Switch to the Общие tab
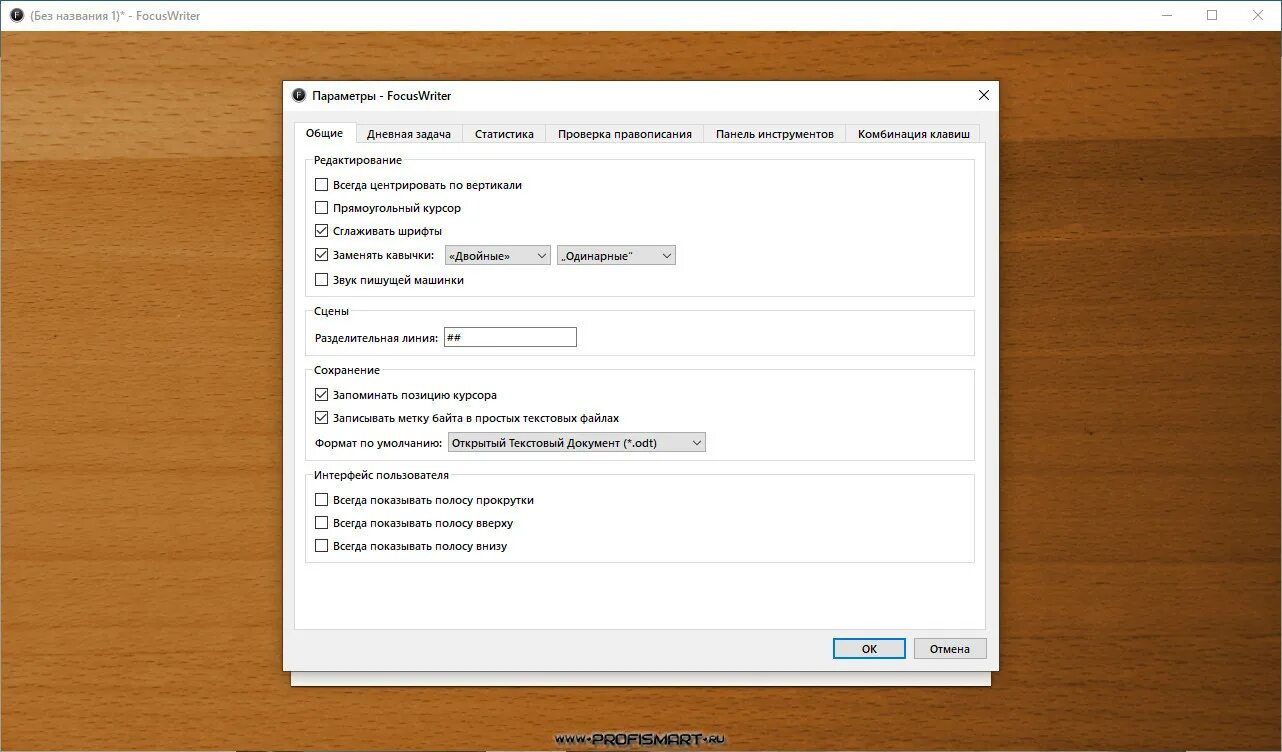Screen dimensions: 1282x752 click(324, 133)
